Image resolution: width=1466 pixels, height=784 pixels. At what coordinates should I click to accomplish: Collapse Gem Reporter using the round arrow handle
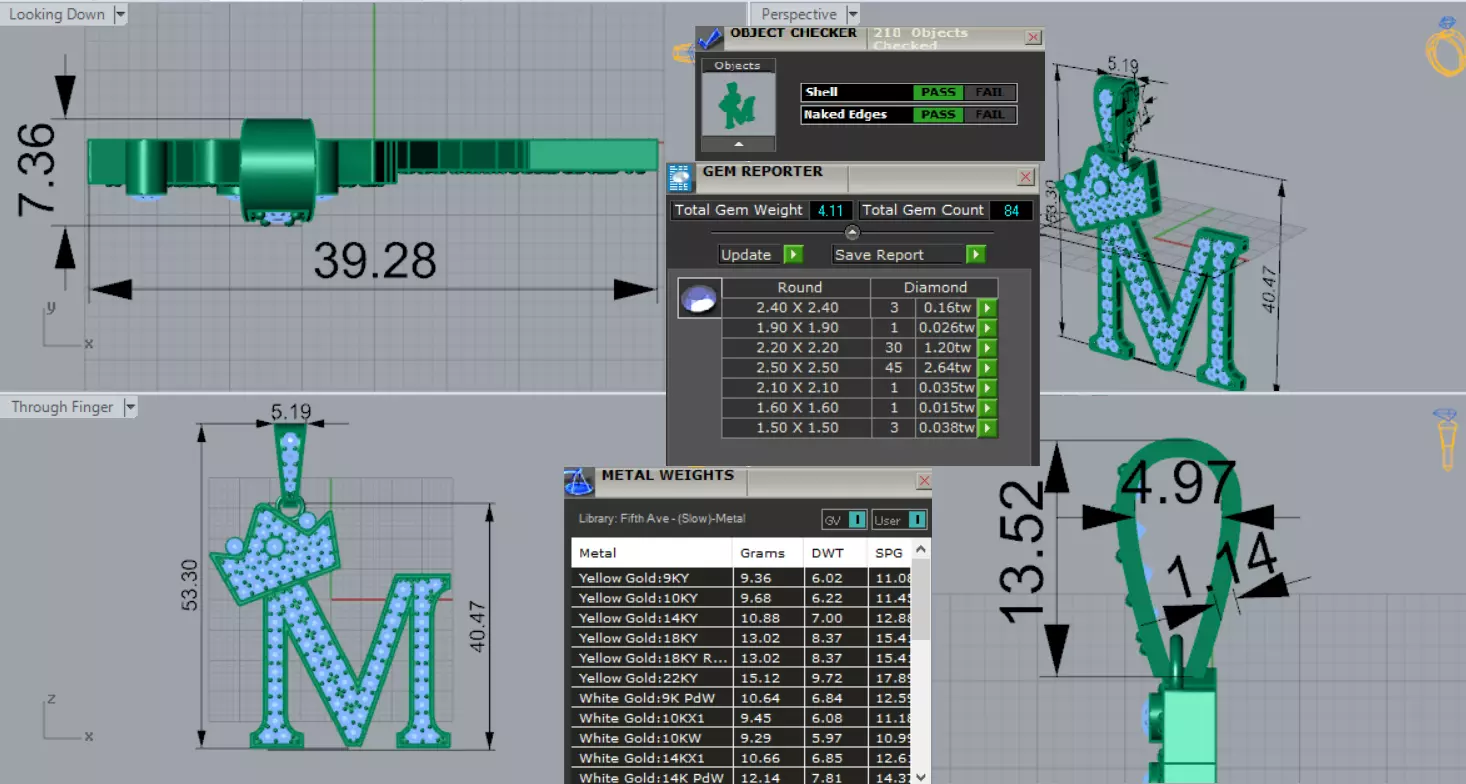pyautogui.click(x=852, y=233)
